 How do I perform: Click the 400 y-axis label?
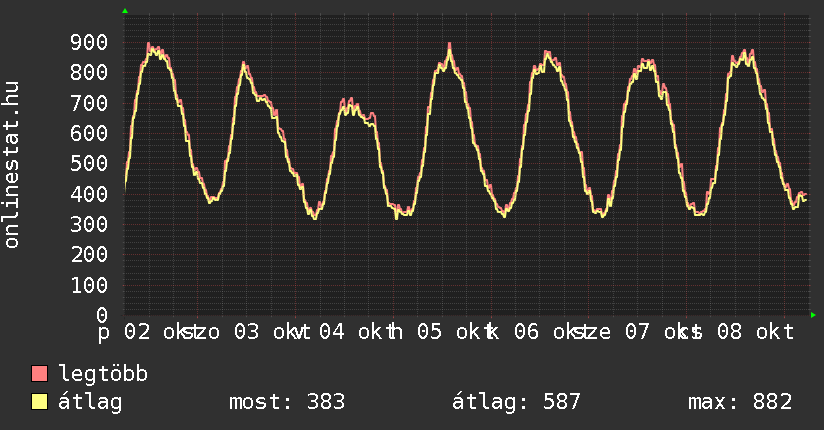click(x=89, y=194)
